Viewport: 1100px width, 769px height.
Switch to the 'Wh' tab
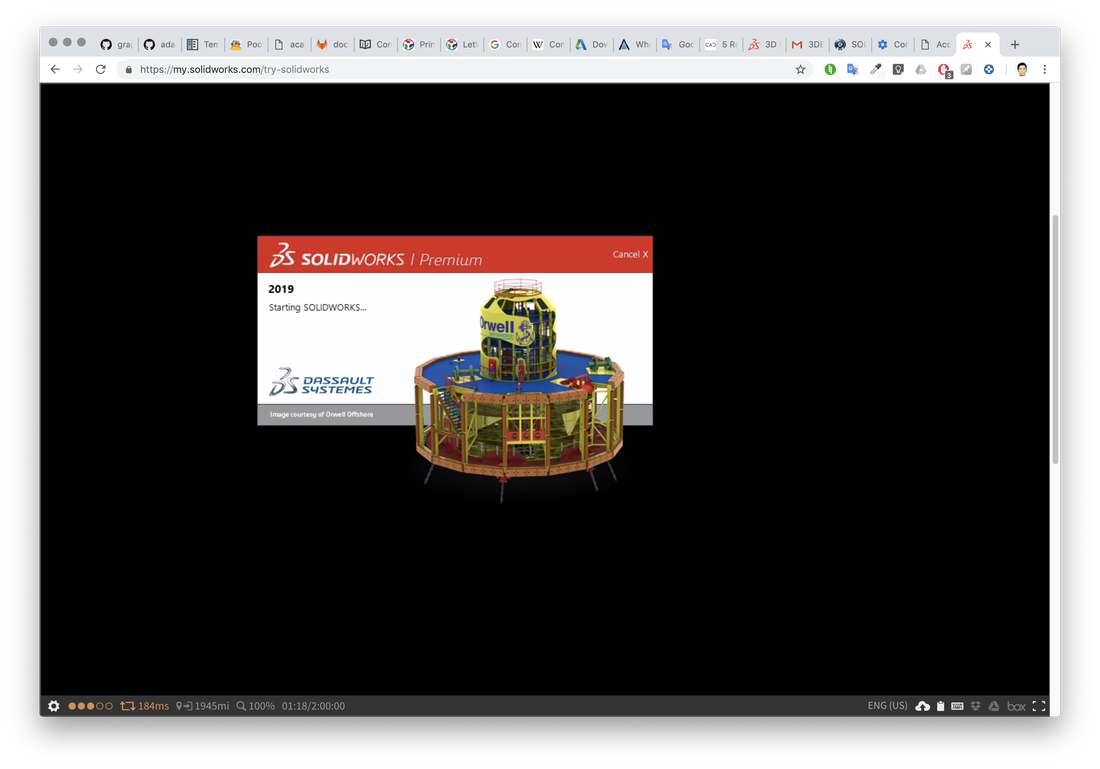click(x=634, y=44)
